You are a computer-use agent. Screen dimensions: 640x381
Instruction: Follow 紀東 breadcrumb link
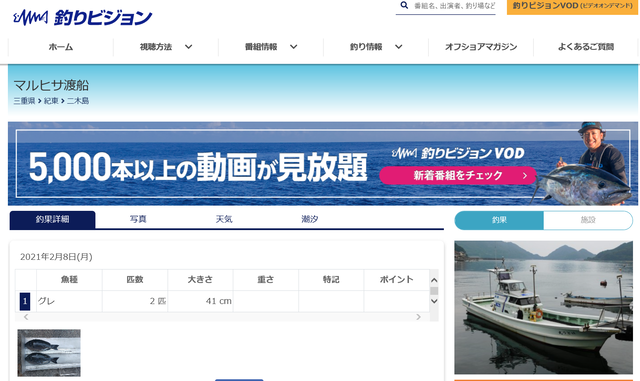coord(51,101)
